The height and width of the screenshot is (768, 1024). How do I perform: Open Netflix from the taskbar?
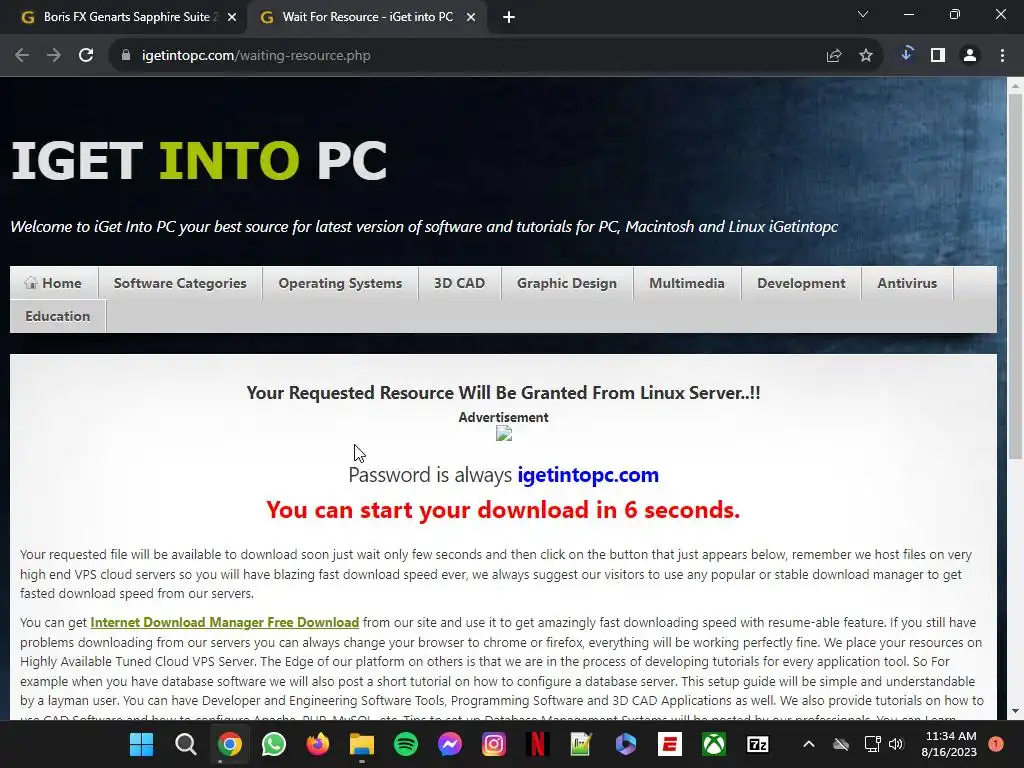pyautogui.click(x=537, y=744)
